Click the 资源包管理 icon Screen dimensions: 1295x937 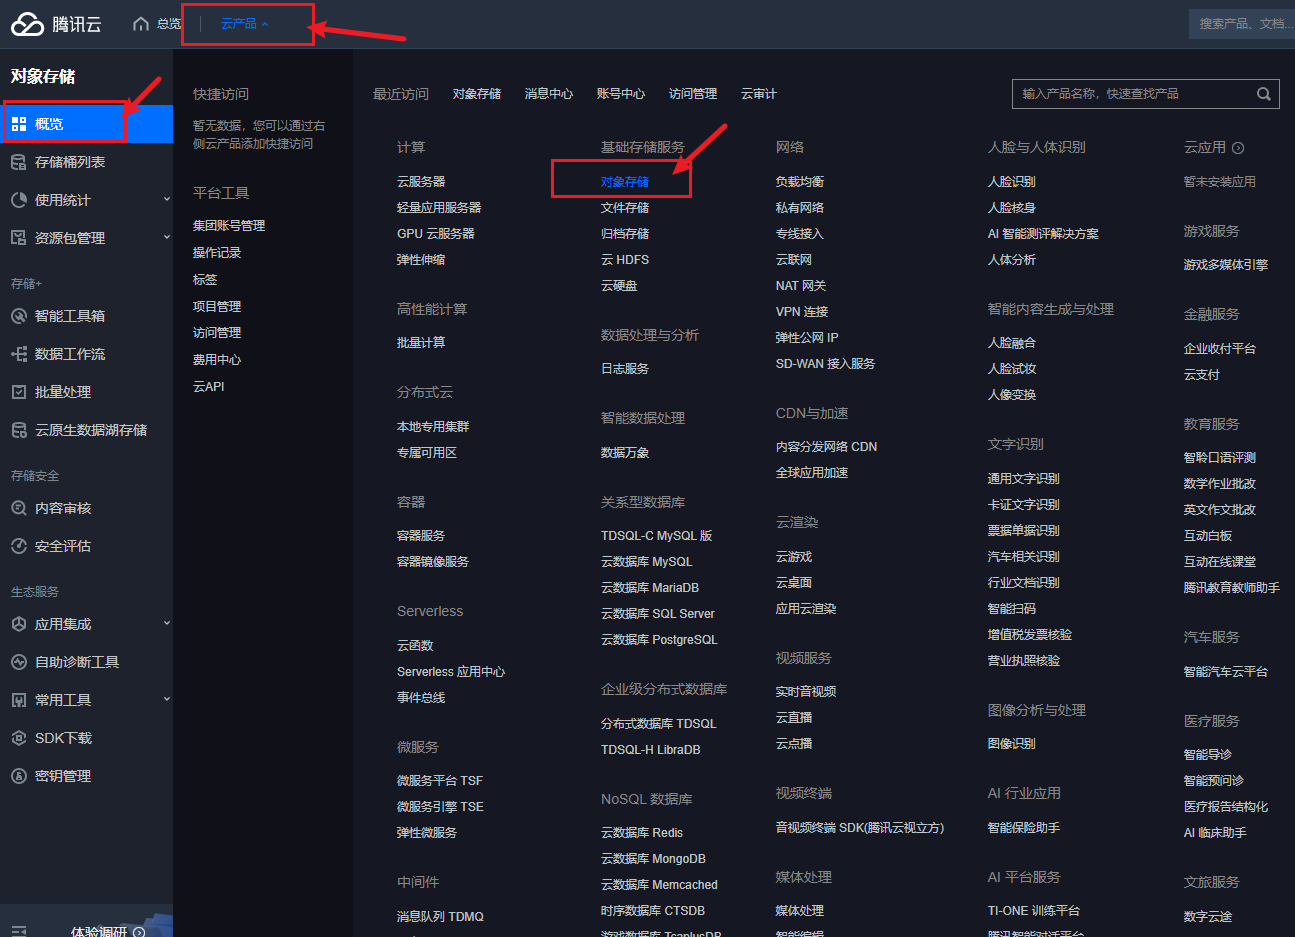pos(19,238)
